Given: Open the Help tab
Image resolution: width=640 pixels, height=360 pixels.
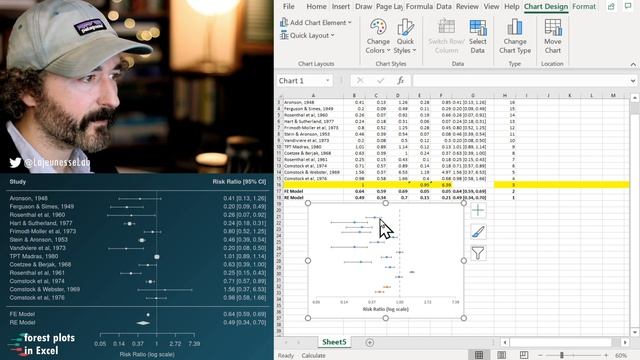Looking at the screenshot, I should pos(511,7).
